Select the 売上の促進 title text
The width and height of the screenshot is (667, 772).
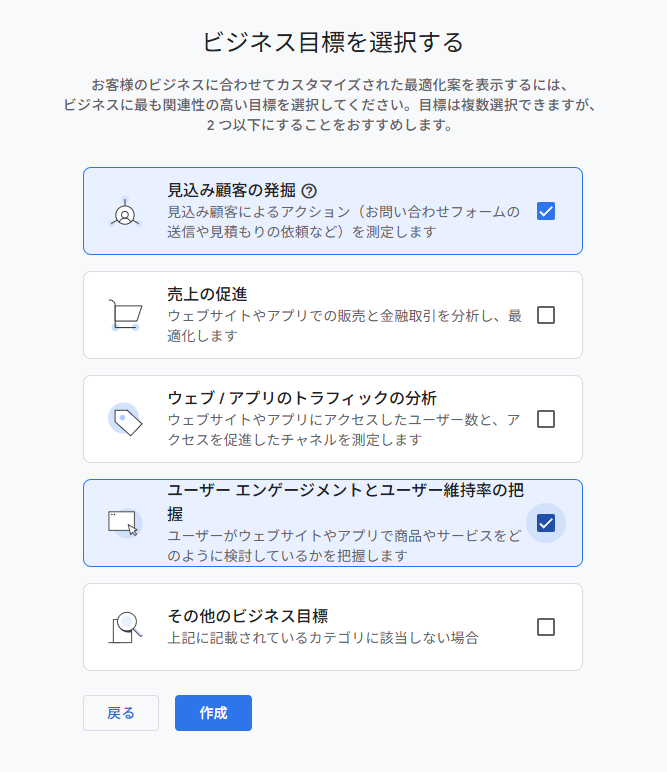207,294
